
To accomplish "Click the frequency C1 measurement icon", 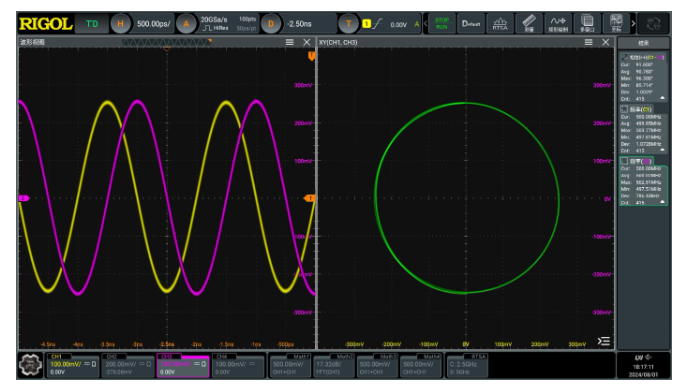I will 624,109.
